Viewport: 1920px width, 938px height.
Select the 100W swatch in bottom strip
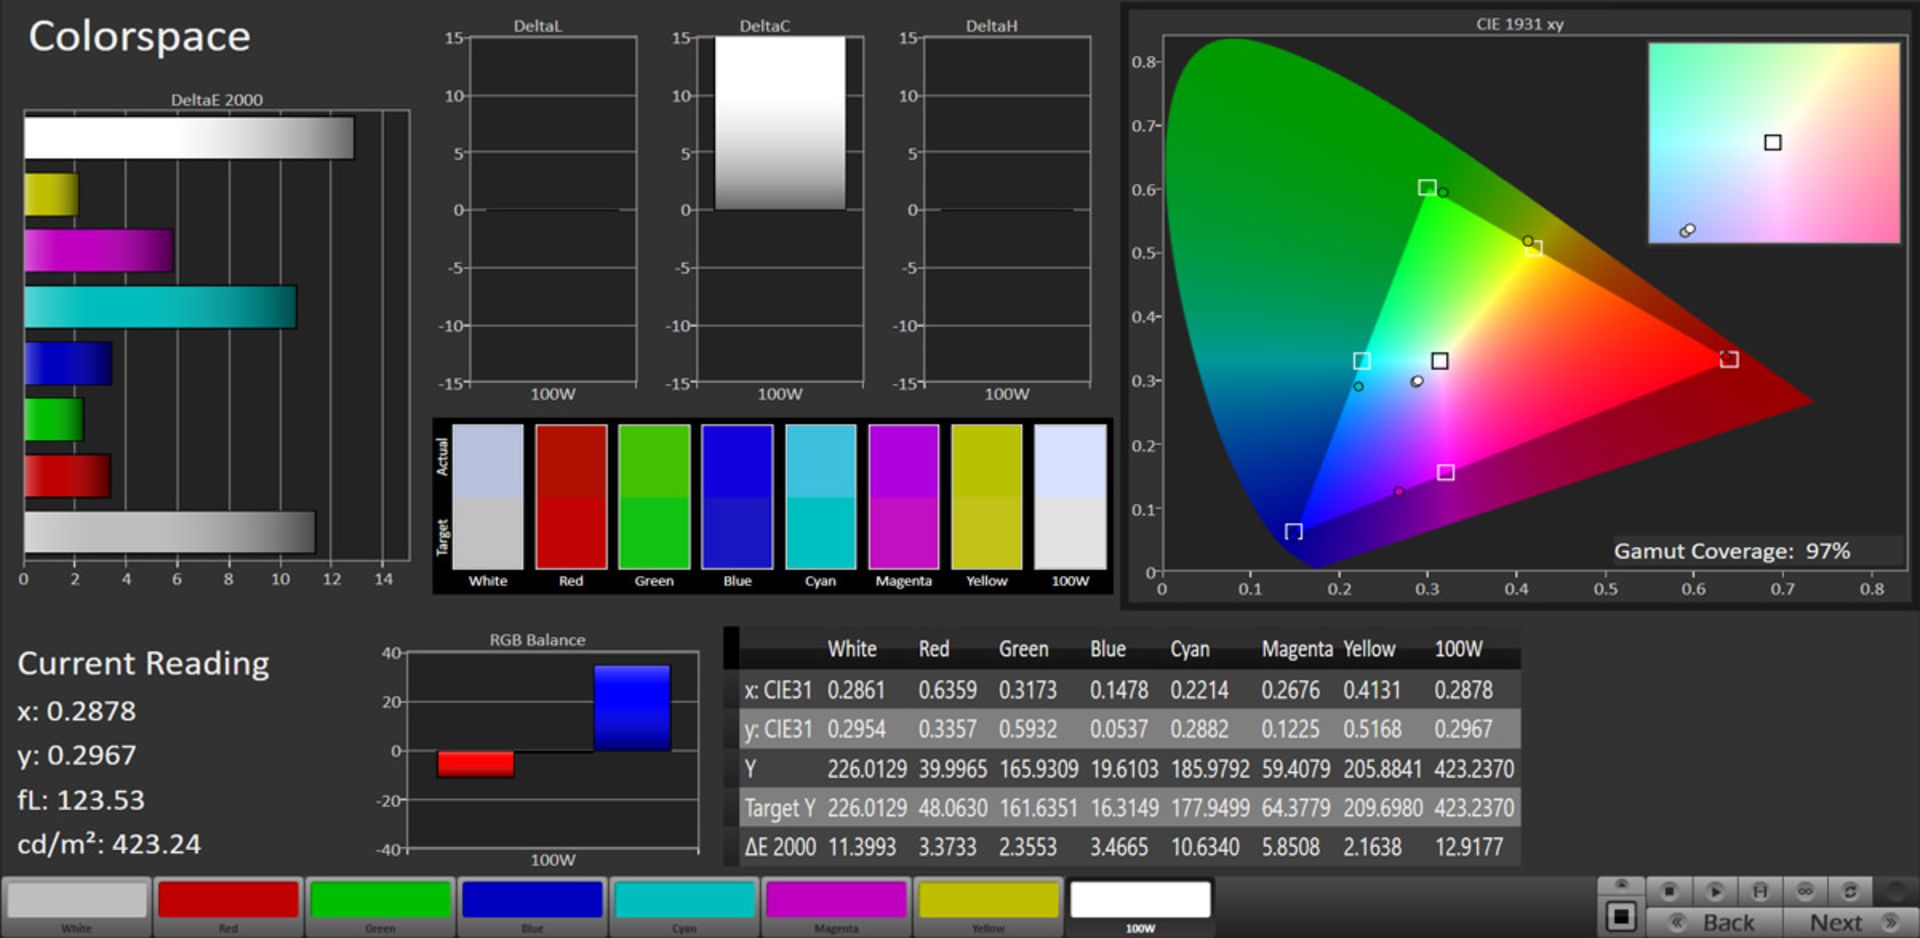click(x=1140, y=901)
